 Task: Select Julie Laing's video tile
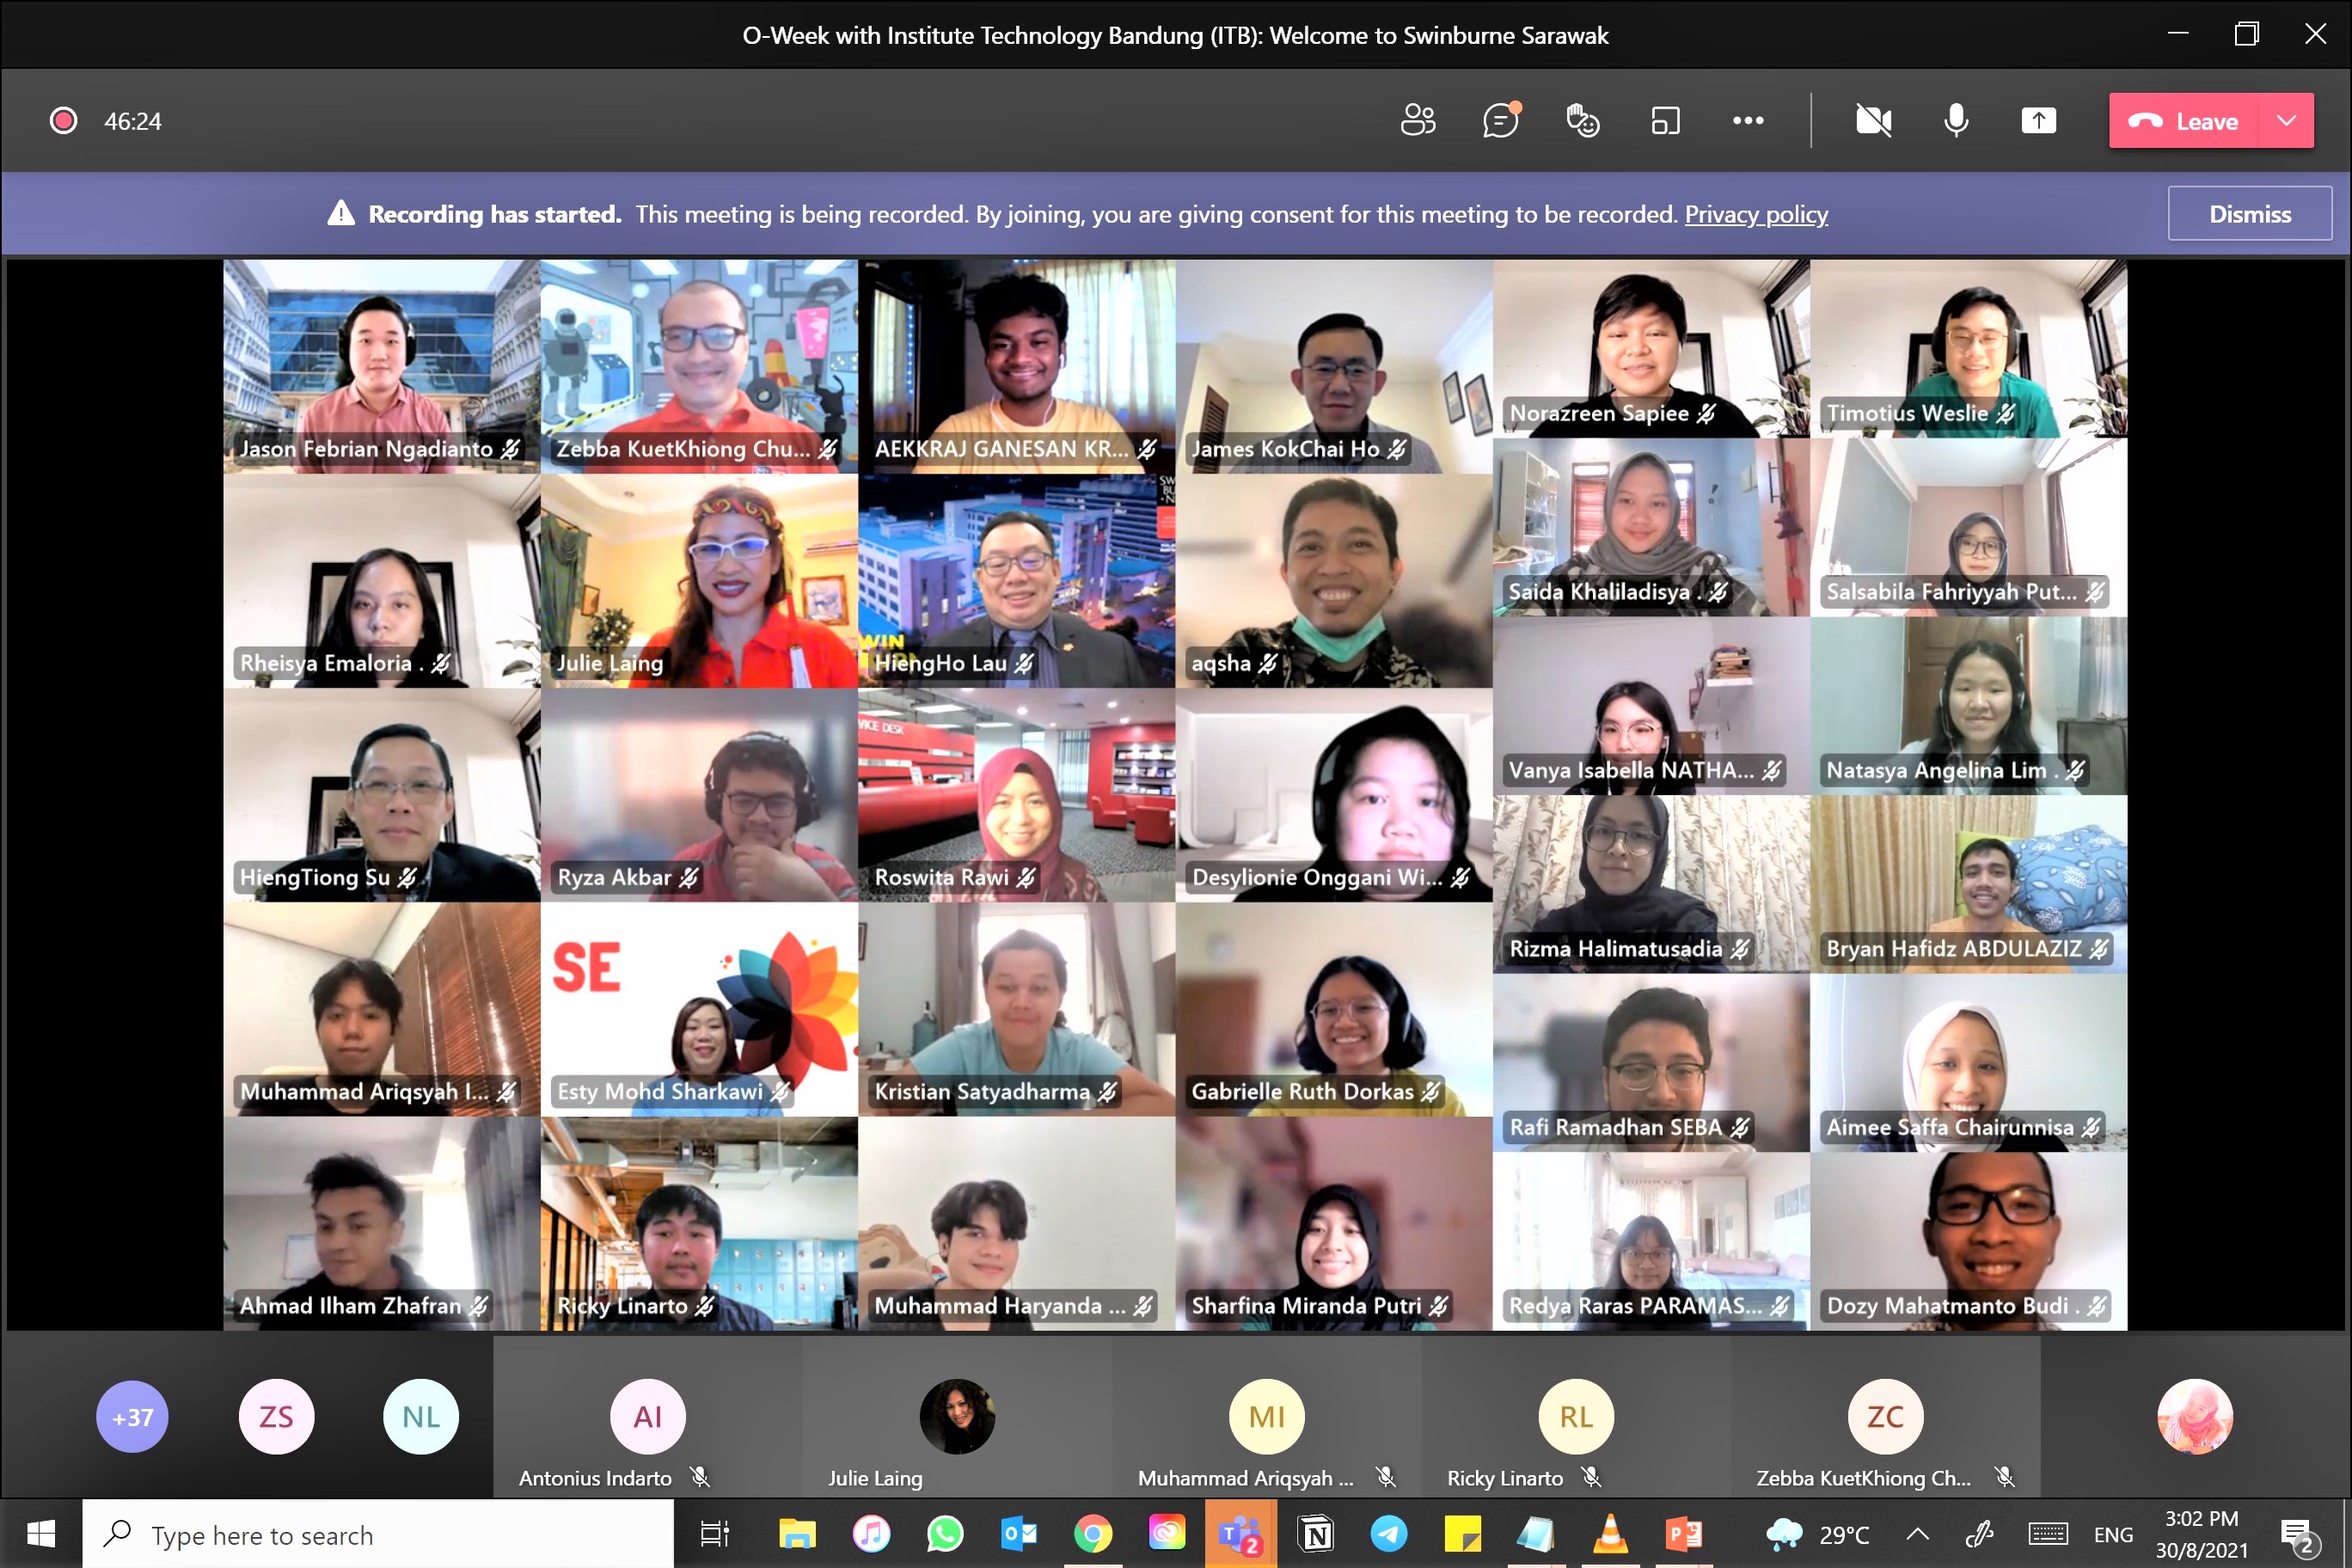[699, 580]
